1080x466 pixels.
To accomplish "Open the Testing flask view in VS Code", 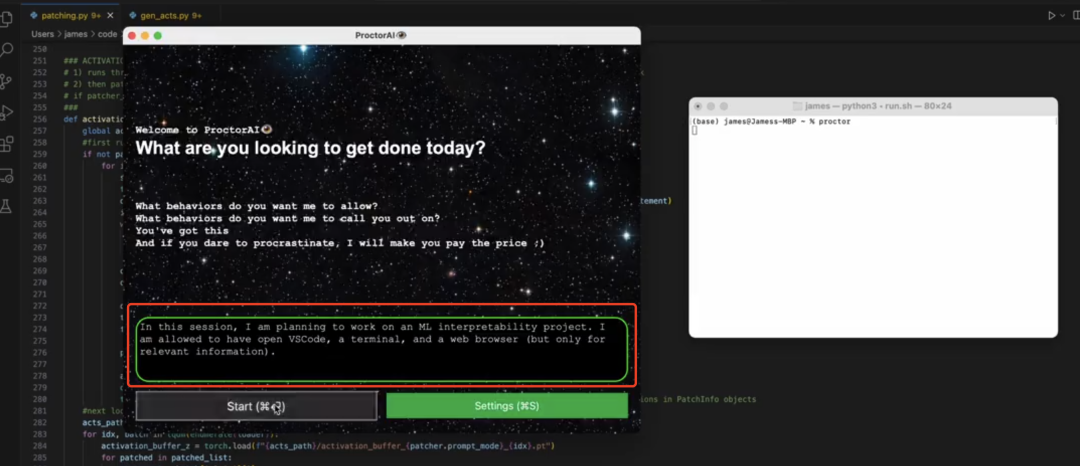I will [6, 206].
